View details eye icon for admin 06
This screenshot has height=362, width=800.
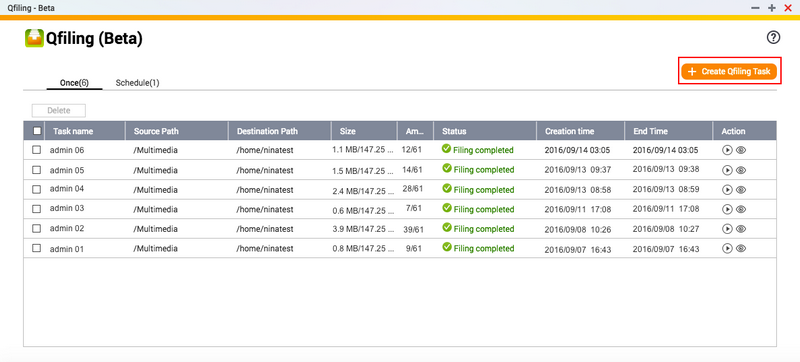pyautogui.click(x=741, y=150)
